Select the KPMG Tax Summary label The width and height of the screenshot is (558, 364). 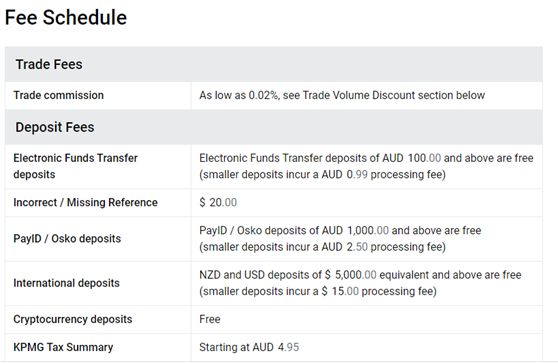click(63, 347)
